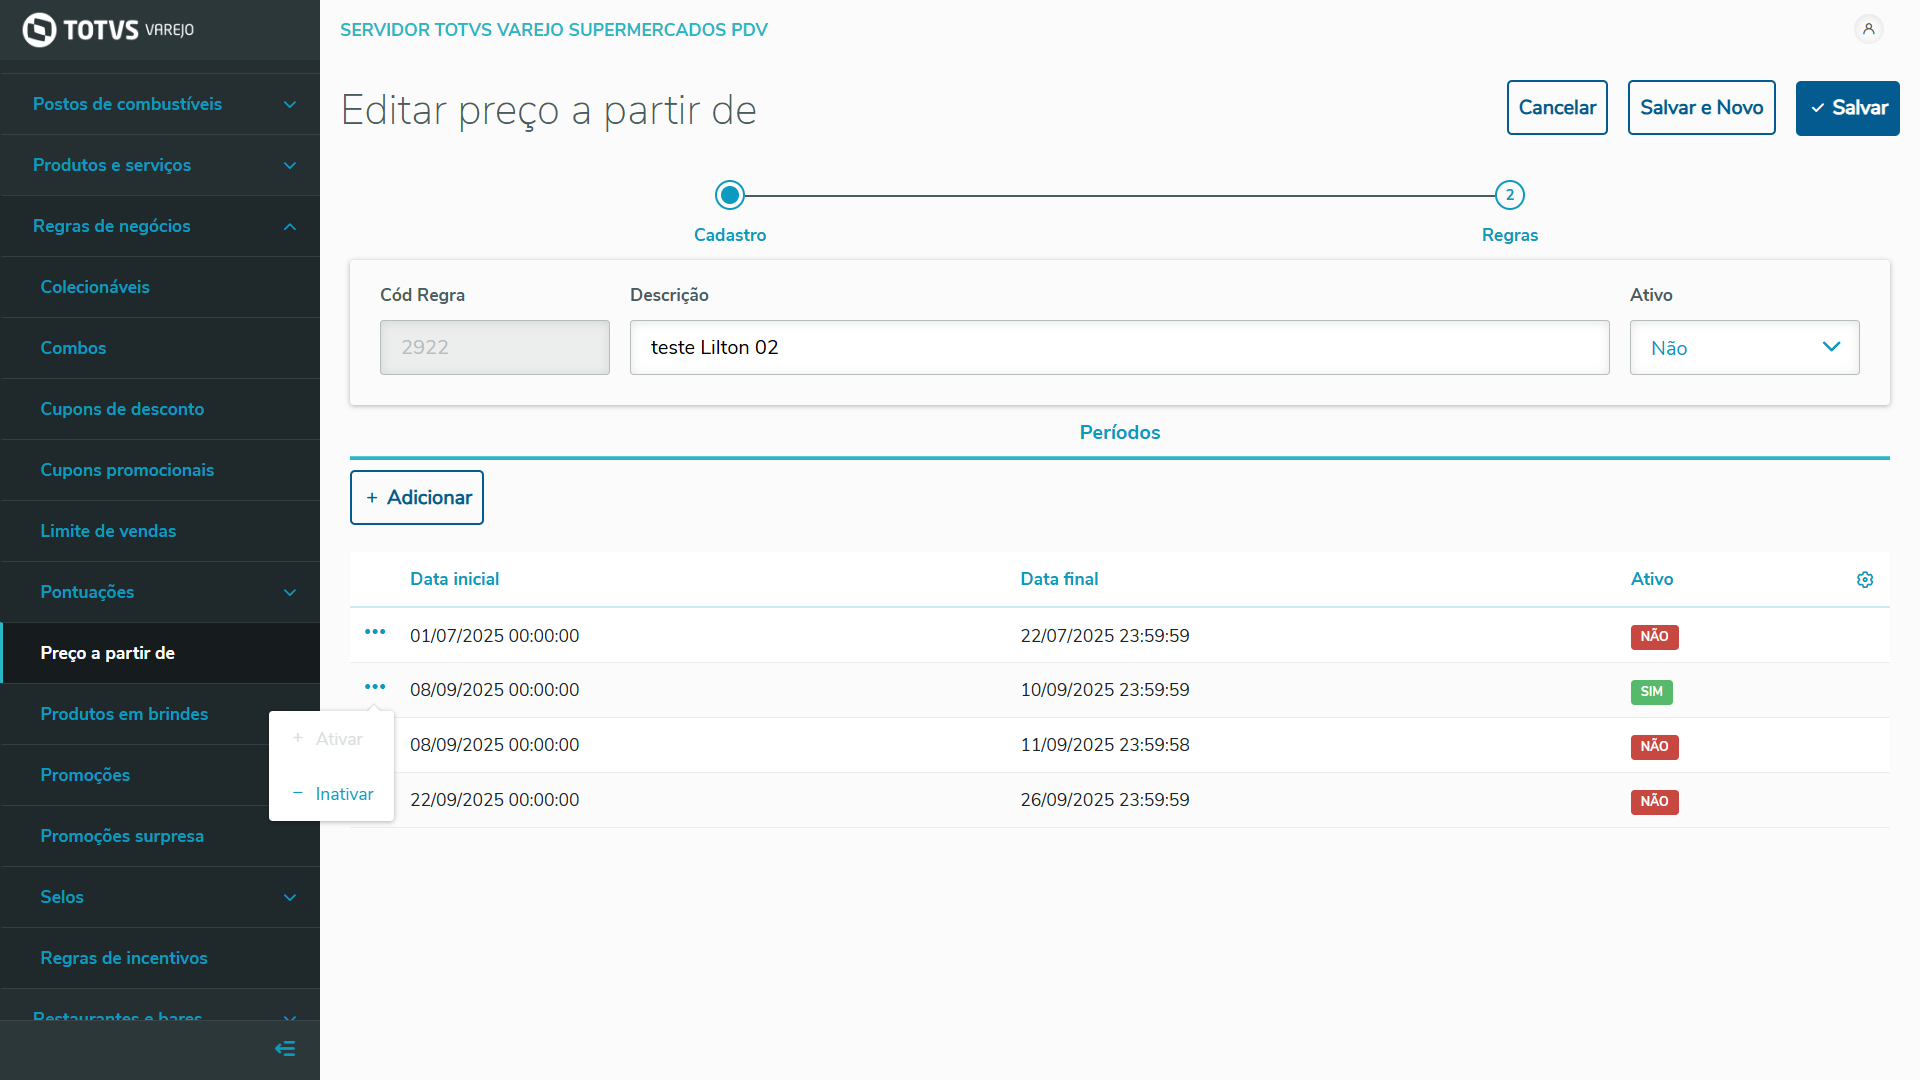Click NÃO badge for 22/07/2025 period
This screenshot has width=1920, height=1080.
tap(1654, 637)
